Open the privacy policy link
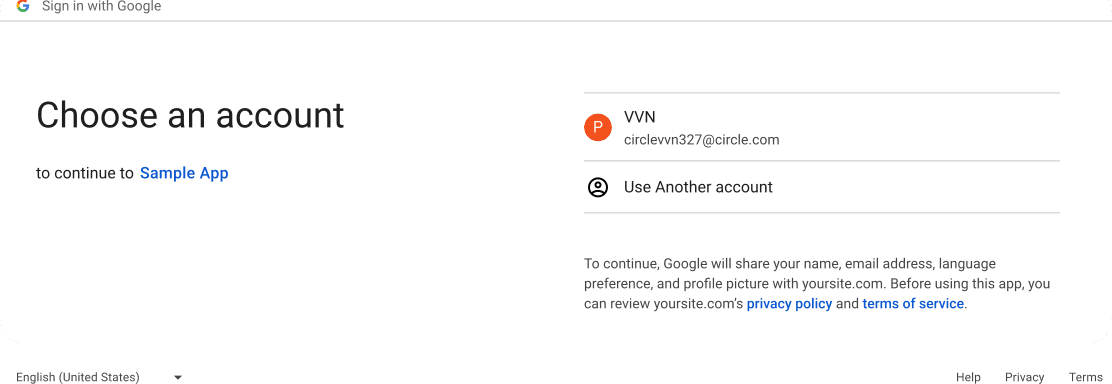Image resolution: width=1112 pixels, height=384 pixels. pyautogui.click(x=789, y=304)
